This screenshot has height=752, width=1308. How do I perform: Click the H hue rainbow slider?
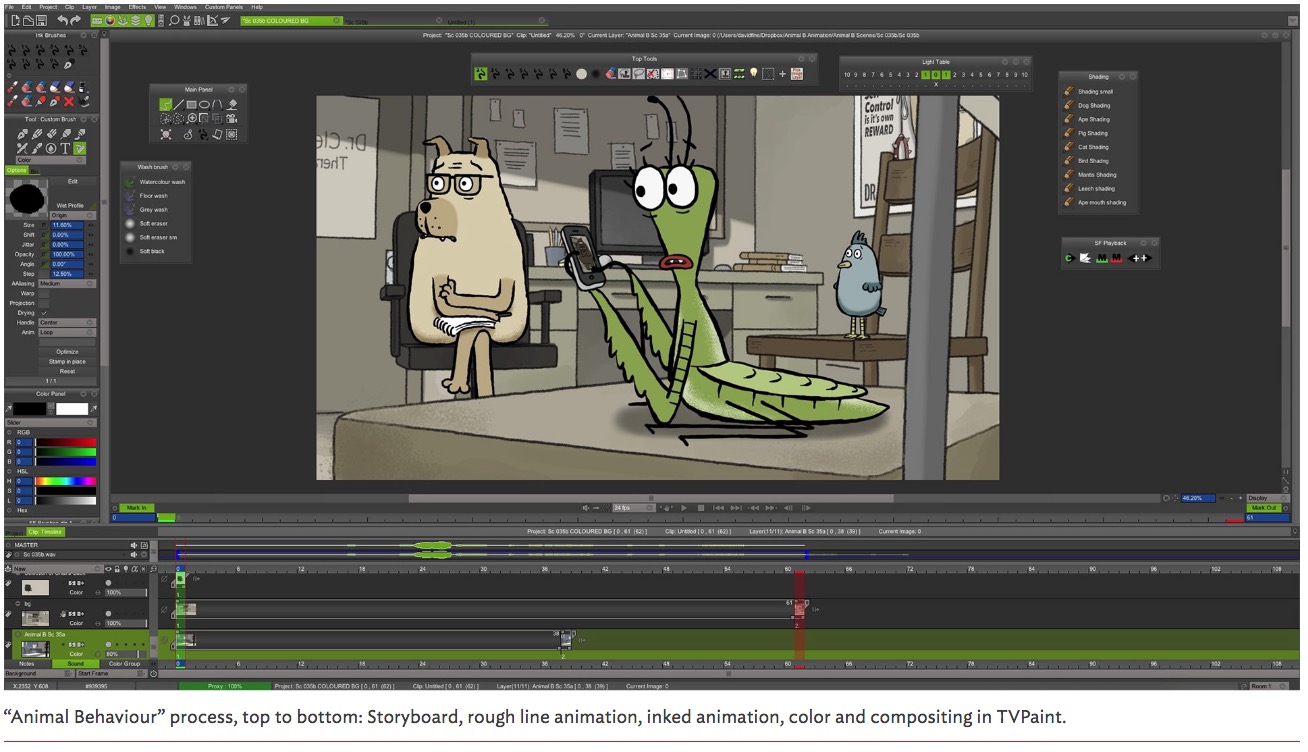66,481
